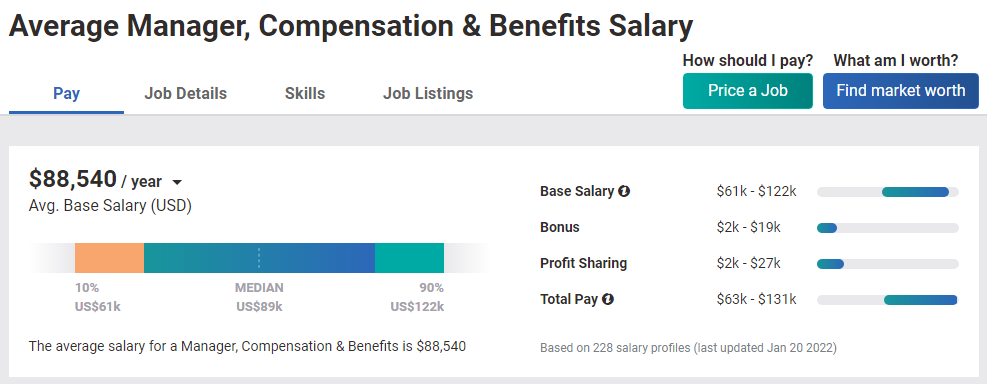This screenshot has width=987, height=384.
Task: Click the Base Salary info icon
Action: (624, 191)
